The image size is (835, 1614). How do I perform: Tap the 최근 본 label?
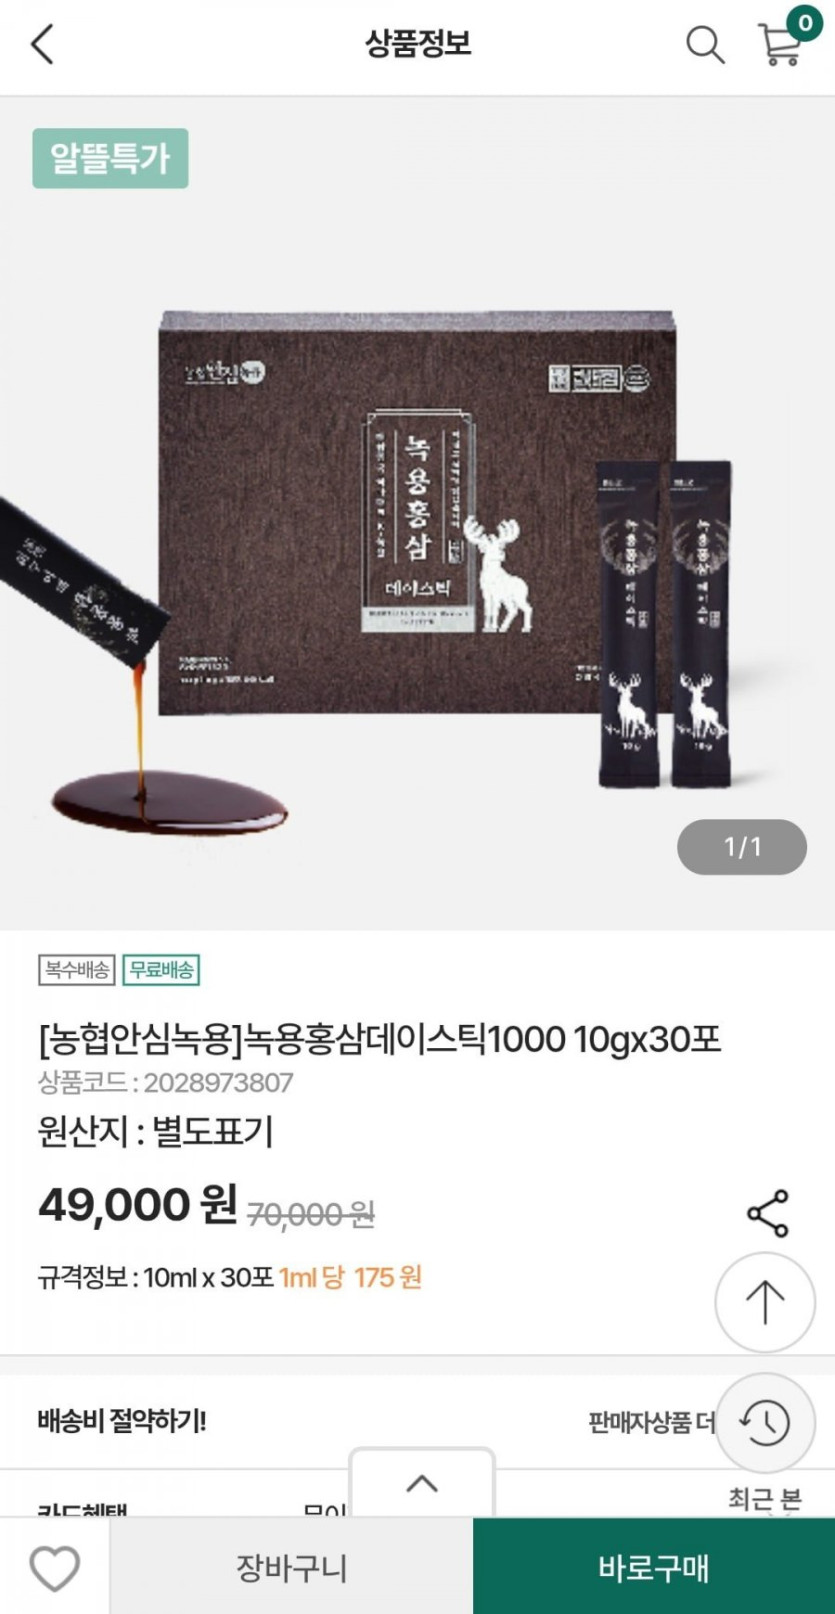tap(765, 1499)
